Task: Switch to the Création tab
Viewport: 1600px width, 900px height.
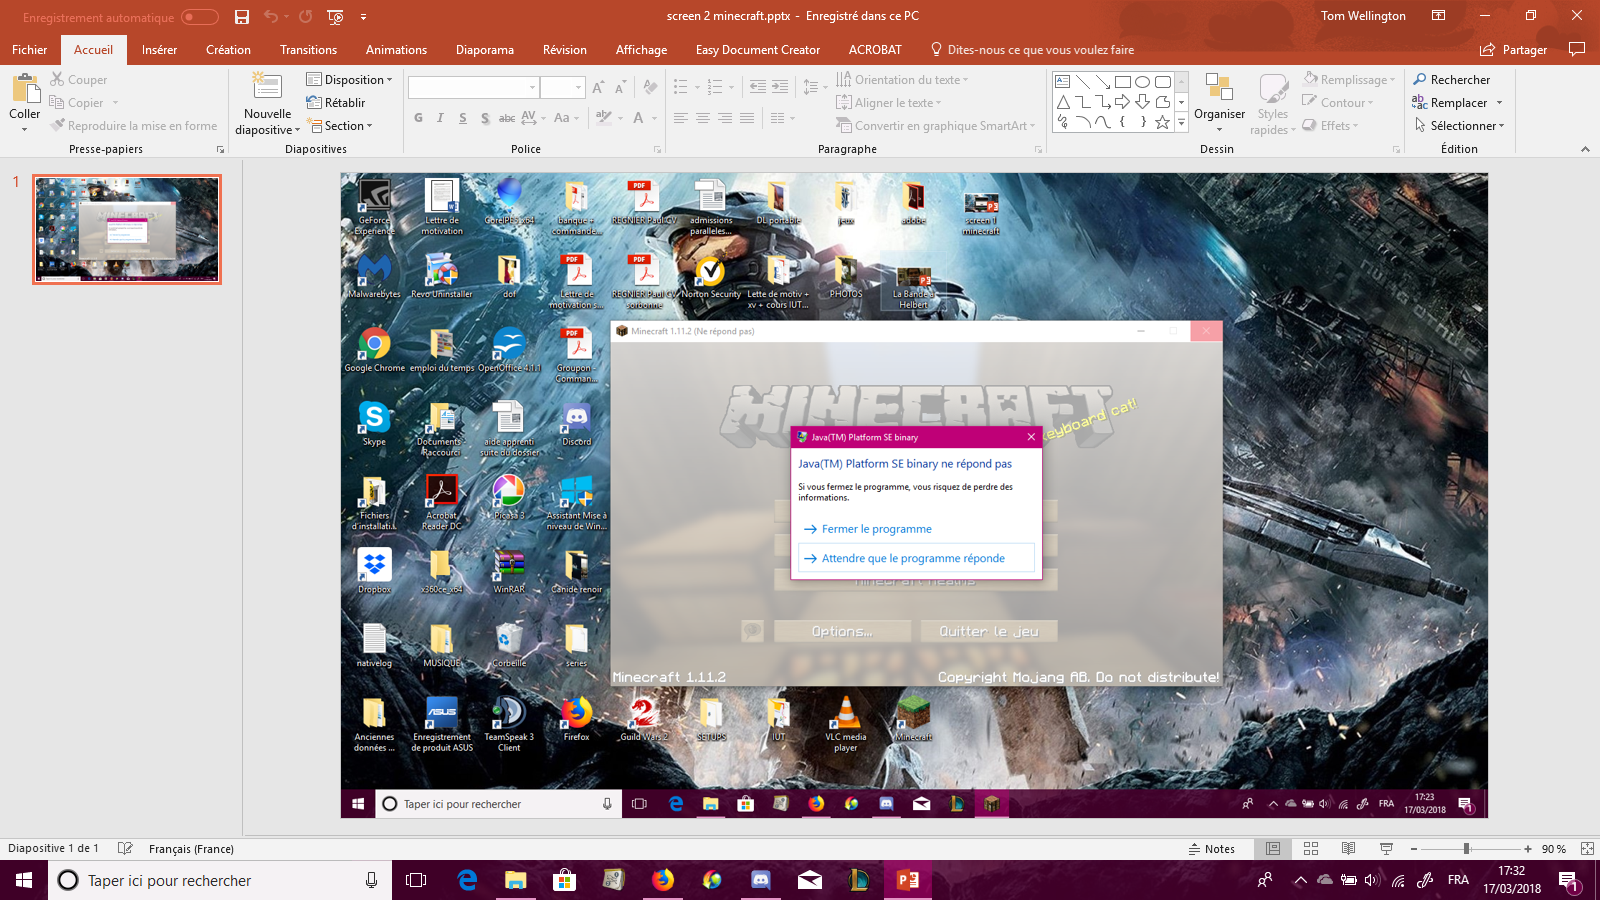Action: (x=228, y=49)
